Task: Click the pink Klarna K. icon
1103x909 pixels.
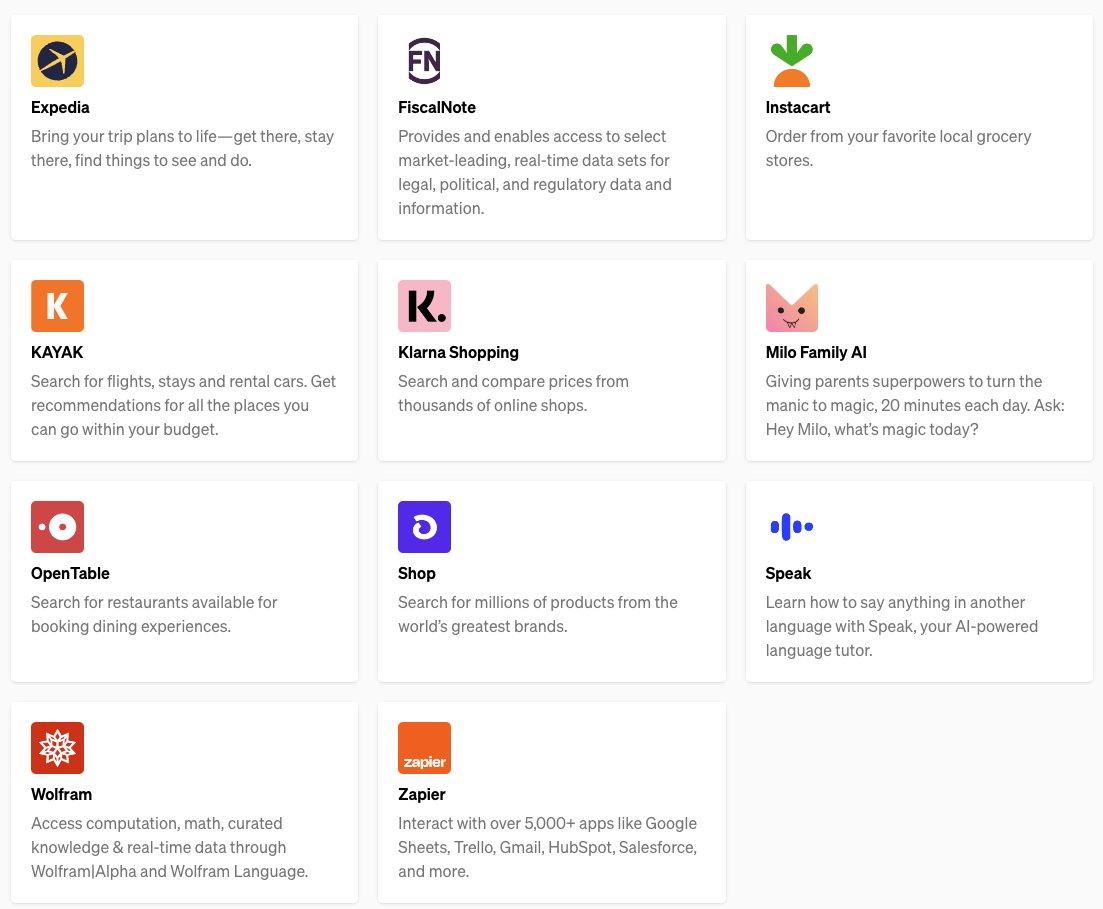Action: pos(424,306)
